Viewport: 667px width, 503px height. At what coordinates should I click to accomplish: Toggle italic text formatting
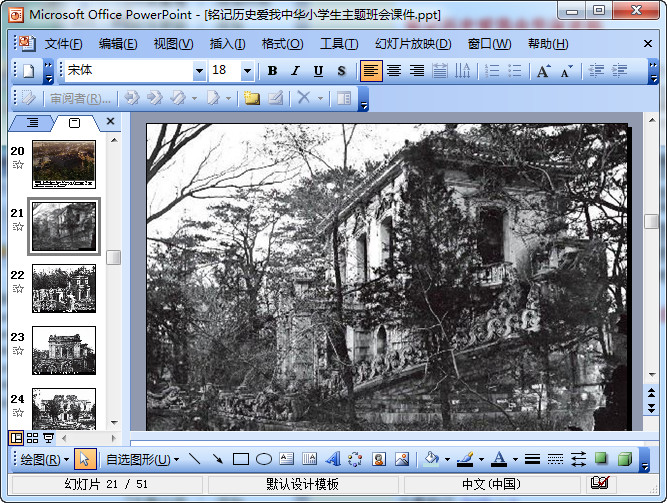(x=295, y=71)
